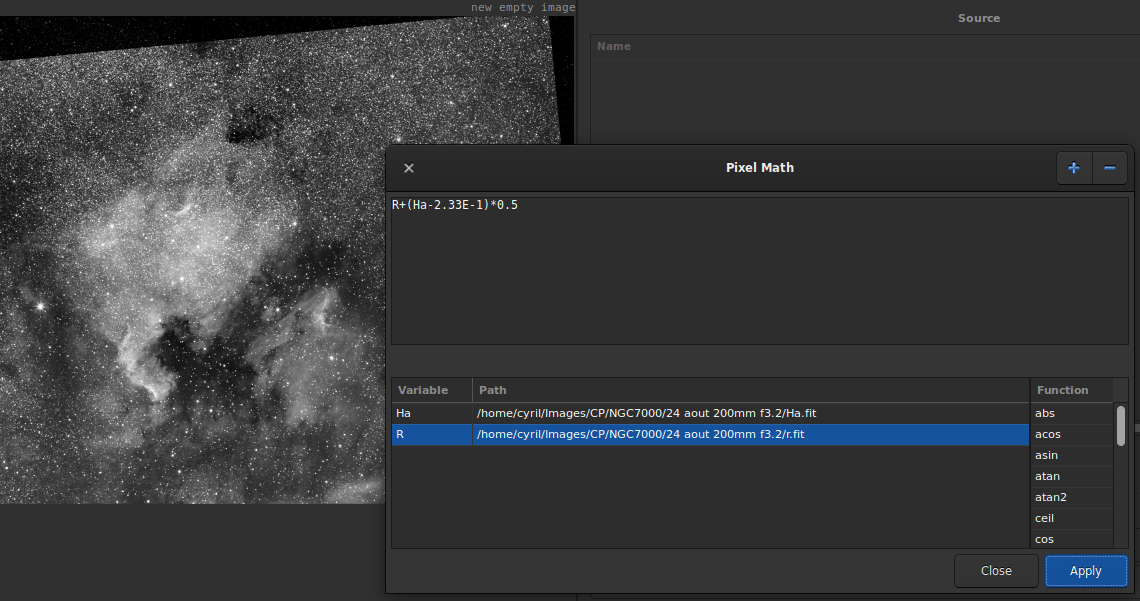
Task: Select the Ha.fit path cell
Action: tap(750, 413)
